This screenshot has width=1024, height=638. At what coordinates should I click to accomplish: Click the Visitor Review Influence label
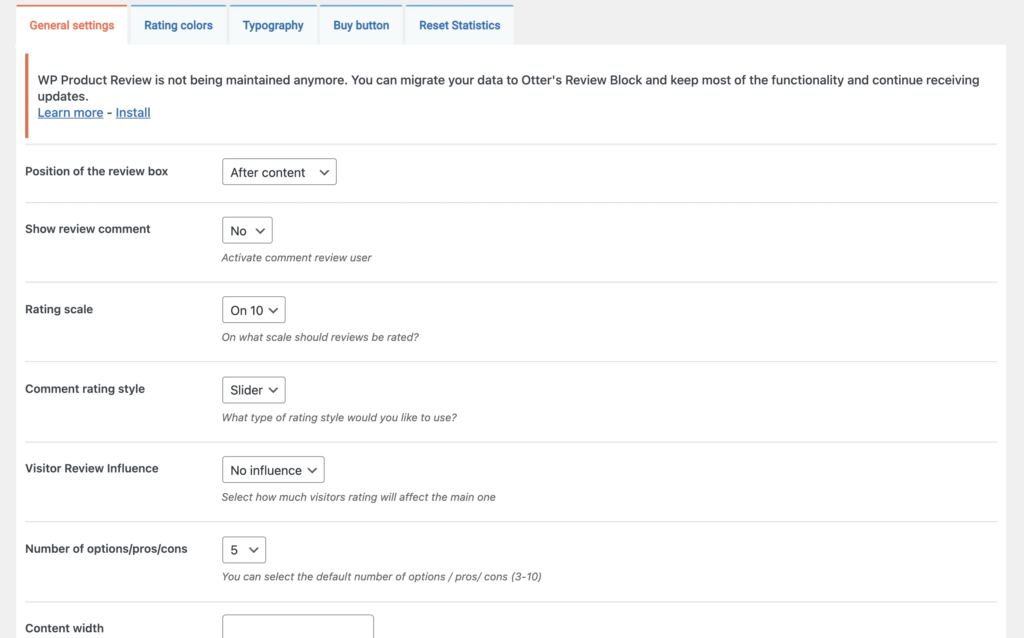(92, 468)
